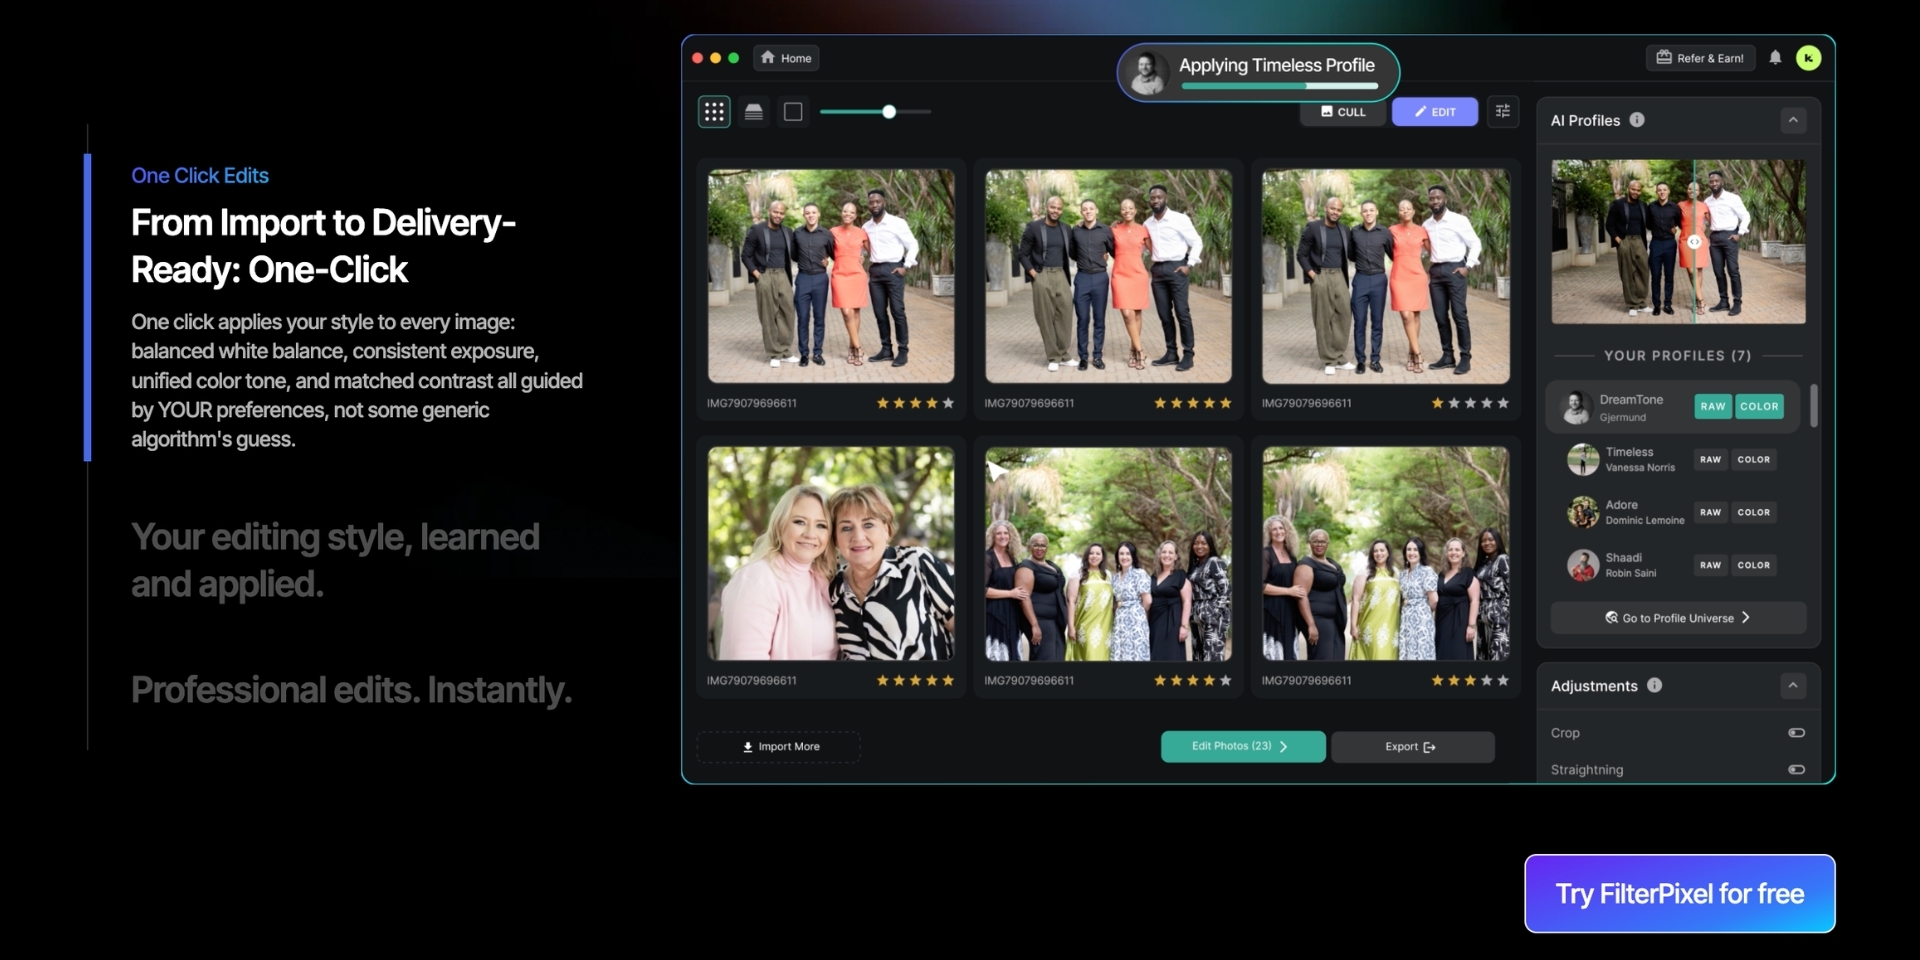Select the two women portrait thumbnail
This screenshot has width=1920, height=960.
[x=831, y=553]
